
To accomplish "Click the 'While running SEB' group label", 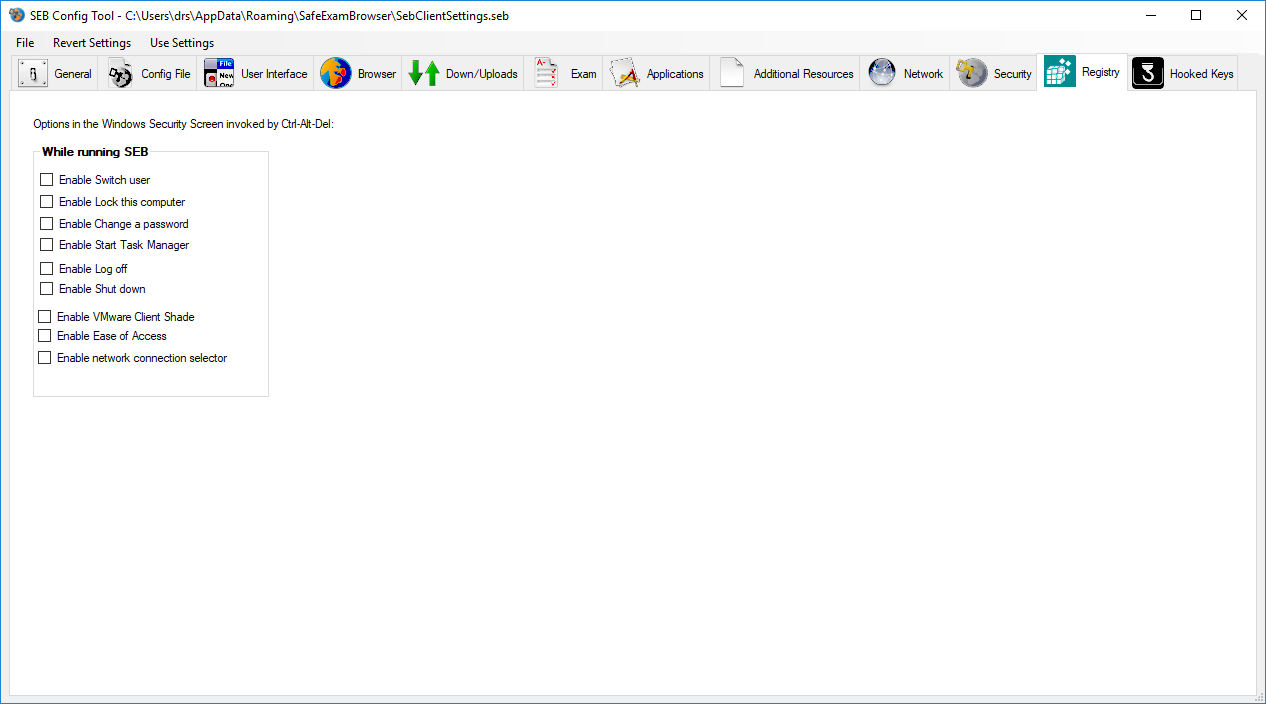I will (x=95, y=152).
